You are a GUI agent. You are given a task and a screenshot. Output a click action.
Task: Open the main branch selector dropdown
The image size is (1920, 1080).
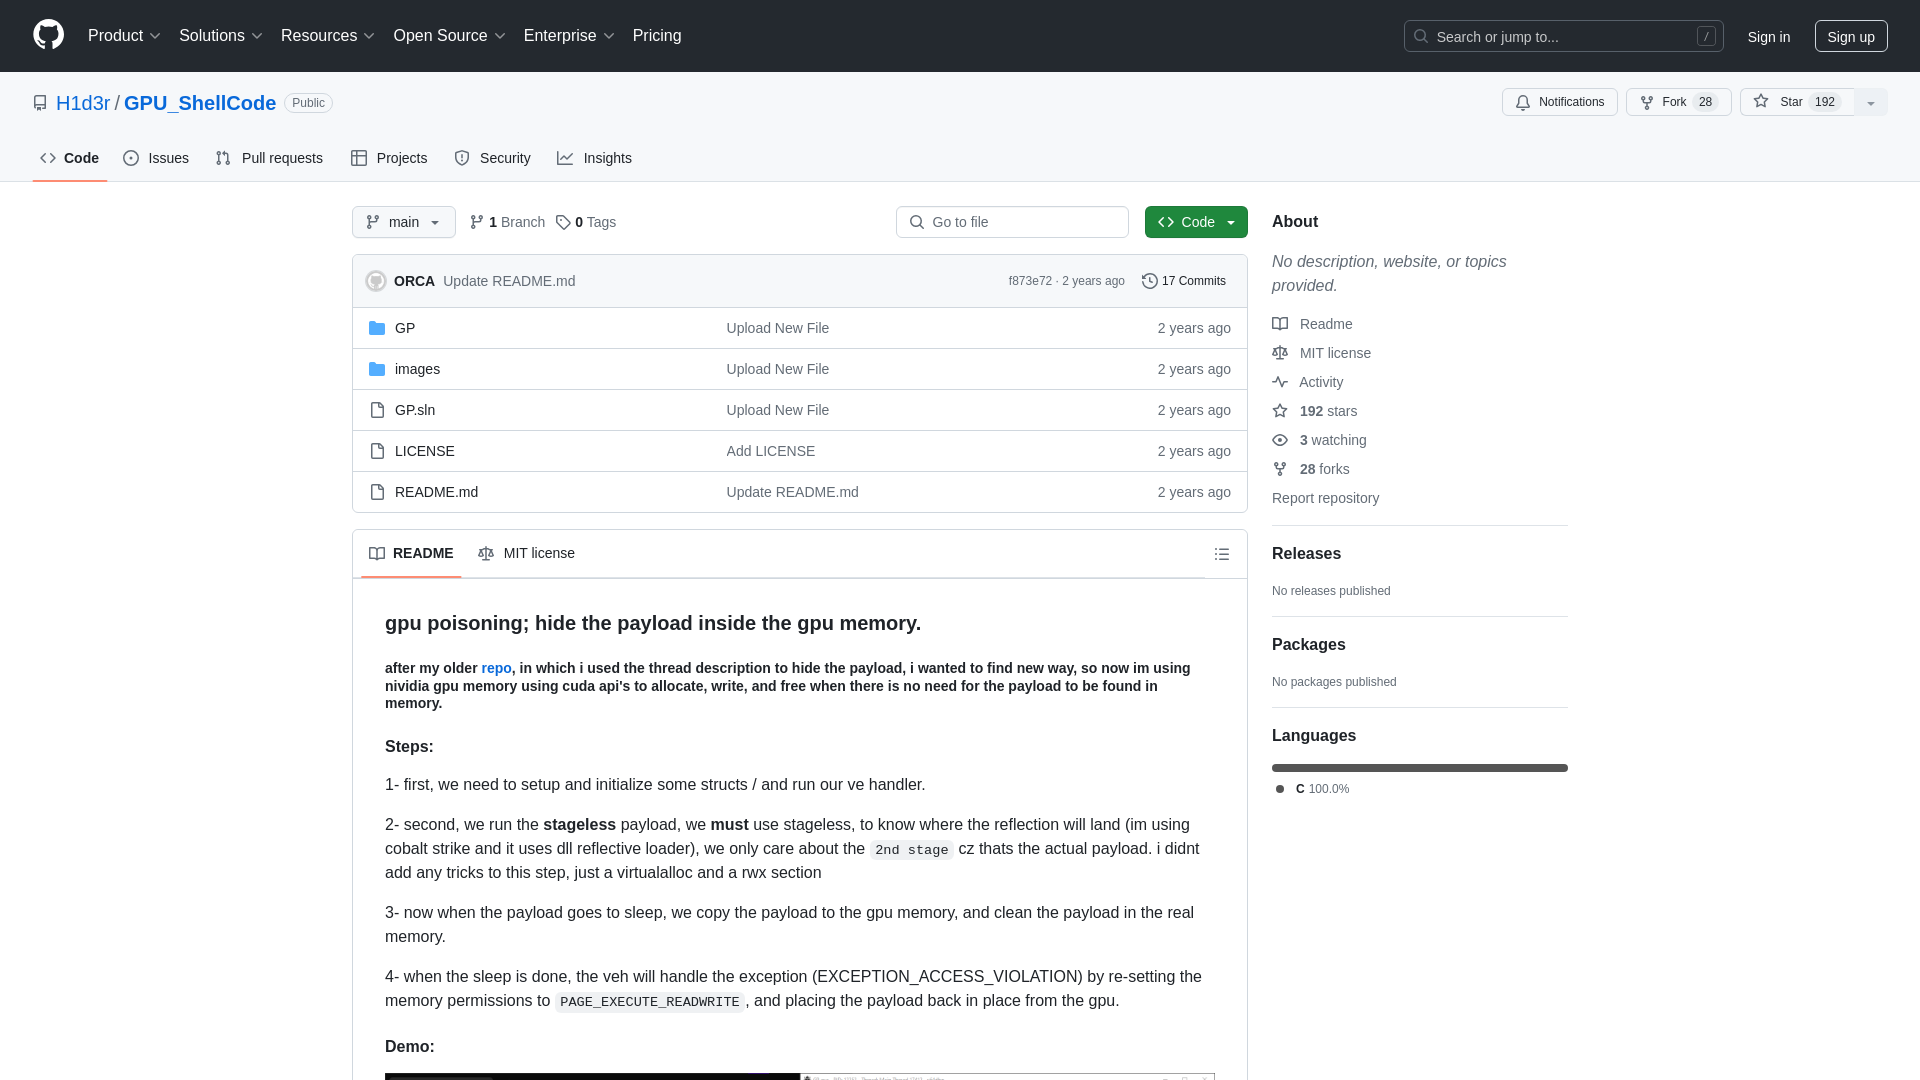pos(404,222)
